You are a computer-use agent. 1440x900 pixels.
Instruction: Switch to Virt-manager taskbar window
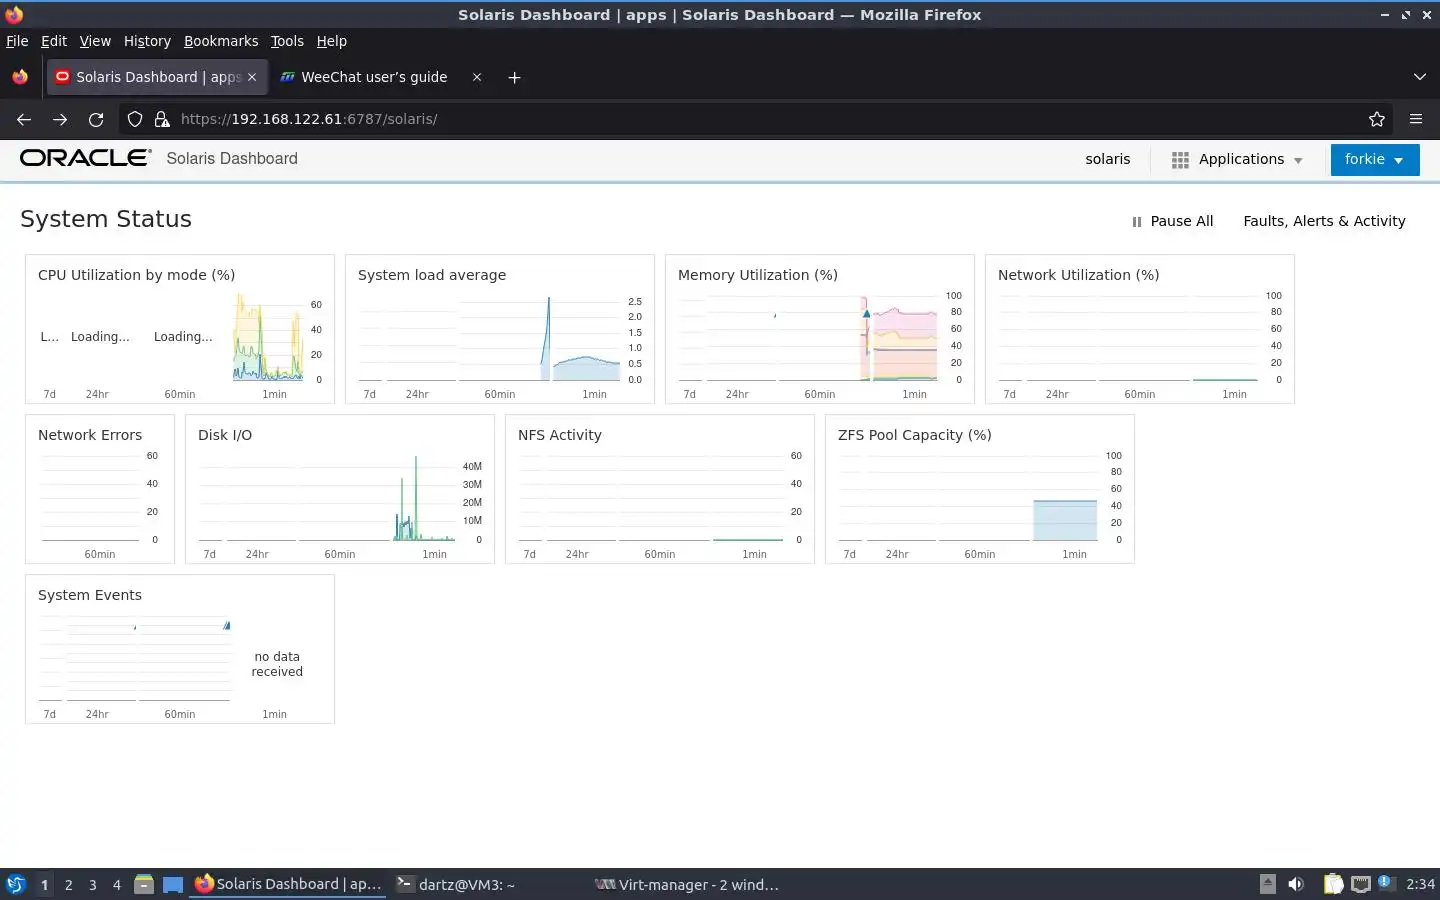point(688,884)
